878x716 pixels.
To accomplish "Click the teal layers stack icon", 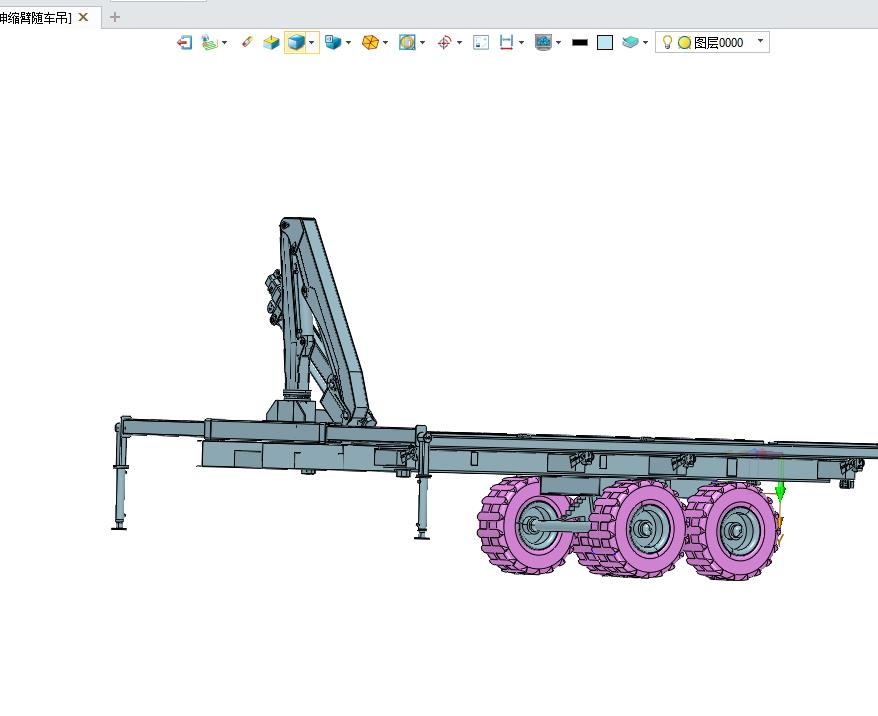I will (x=631, y=43).
